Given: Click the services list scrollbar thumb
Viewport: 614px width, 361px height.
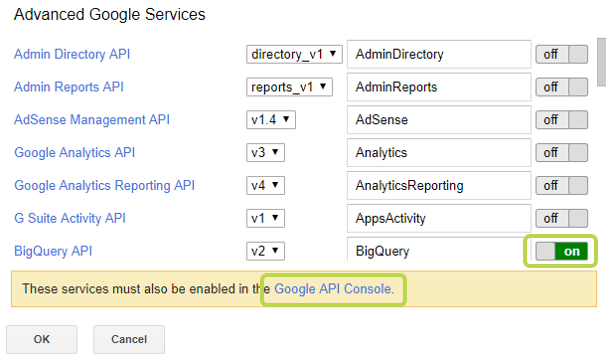Looking at the screenshot, I should tap(601, 62).
